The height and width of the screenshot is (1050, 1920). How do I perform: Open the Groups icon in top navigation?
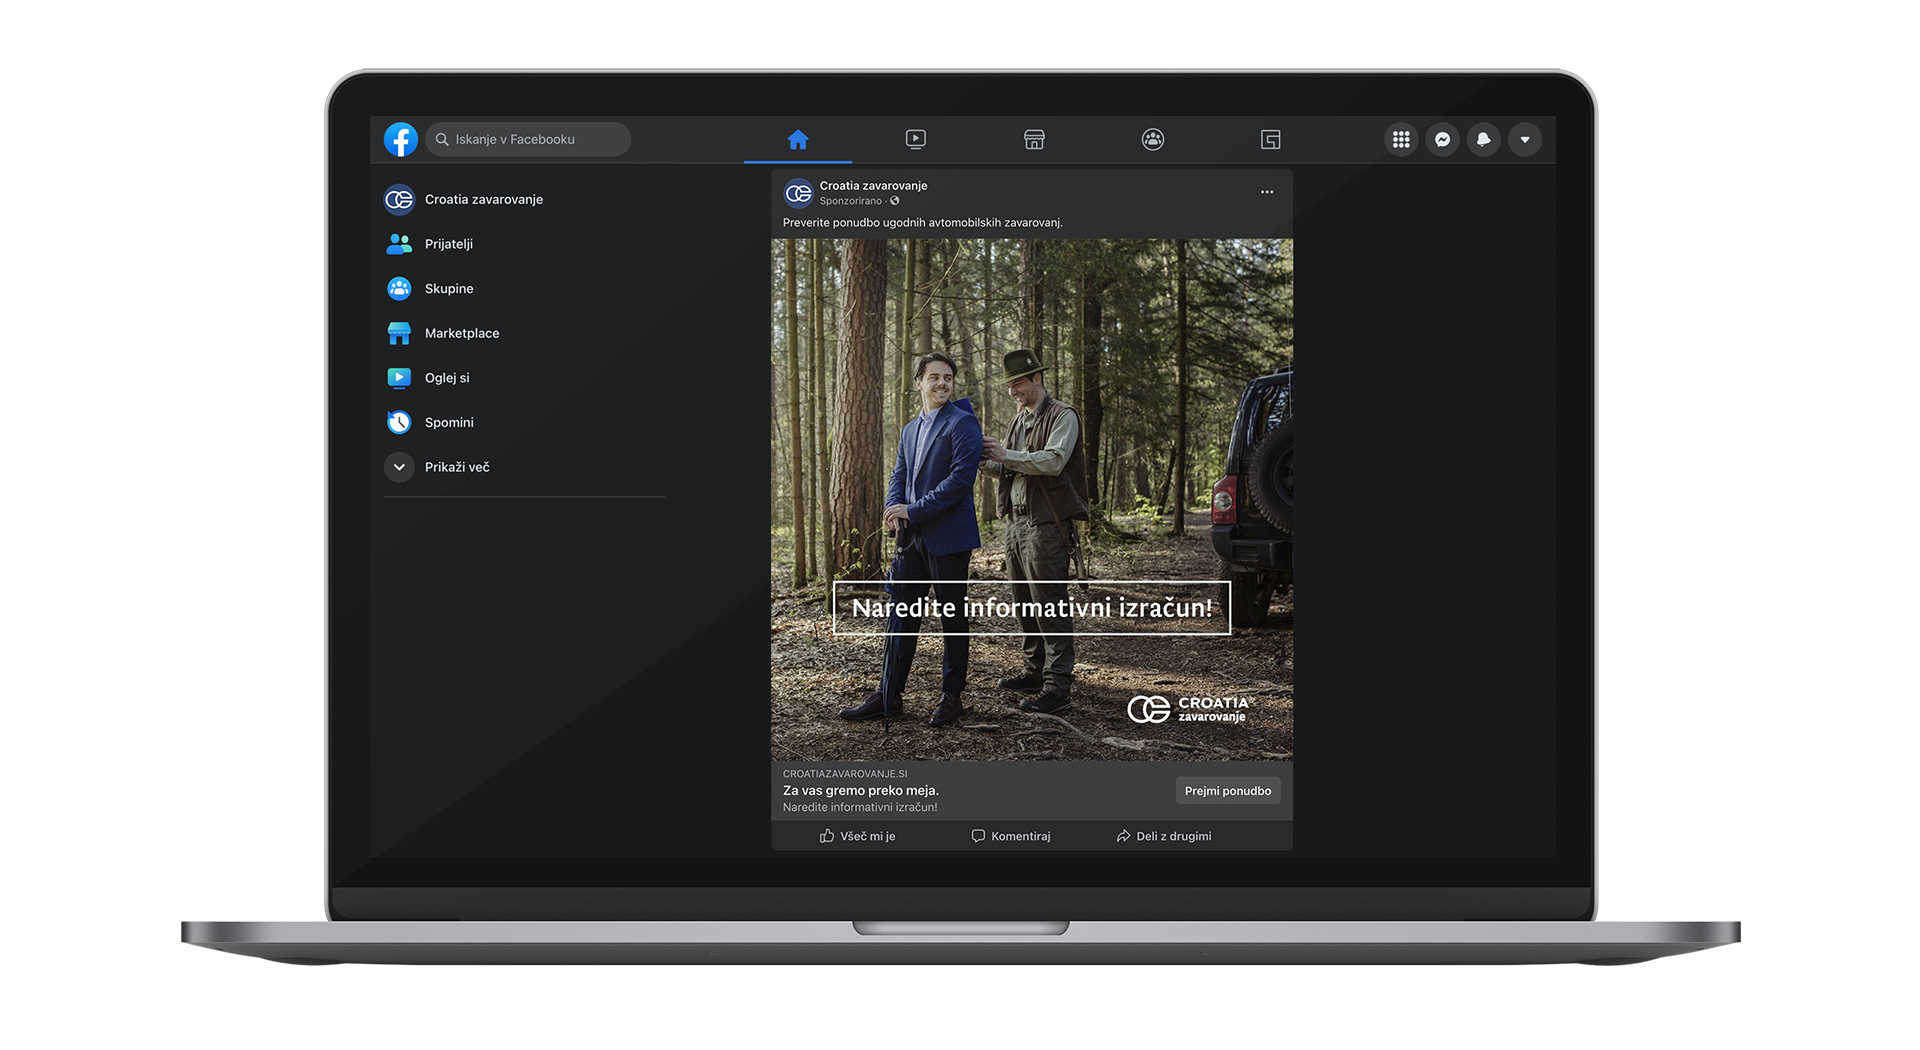tap(1152, 140)
